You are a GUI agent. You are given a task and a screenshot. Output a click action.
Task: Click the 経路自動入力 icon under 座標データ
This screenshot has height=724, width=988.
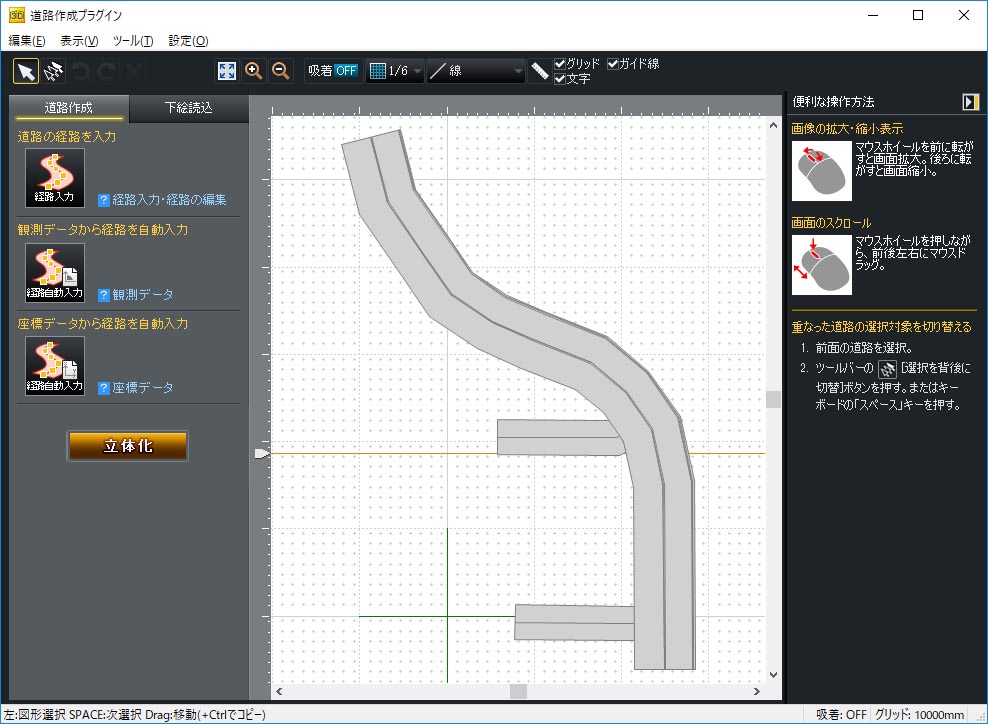[x=54, y=366]
